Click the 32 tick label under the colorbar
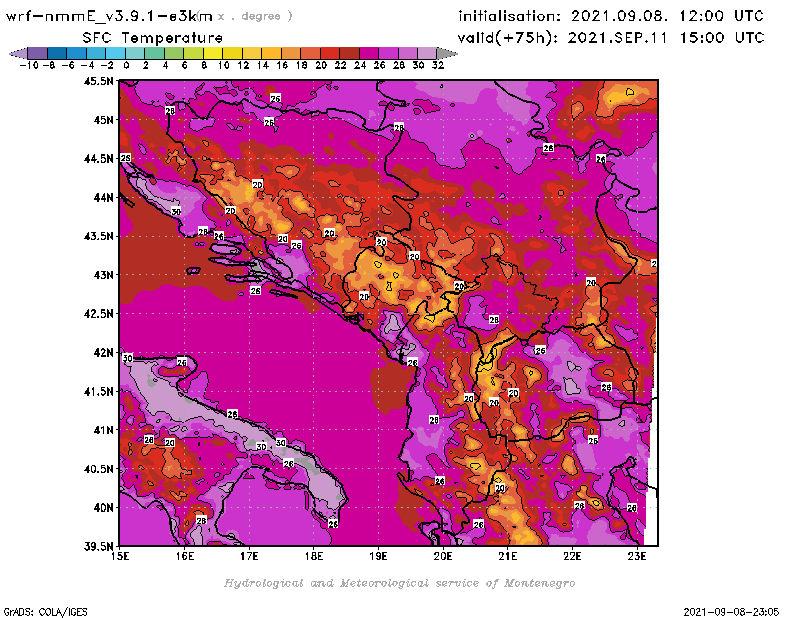 pos(438,65)
